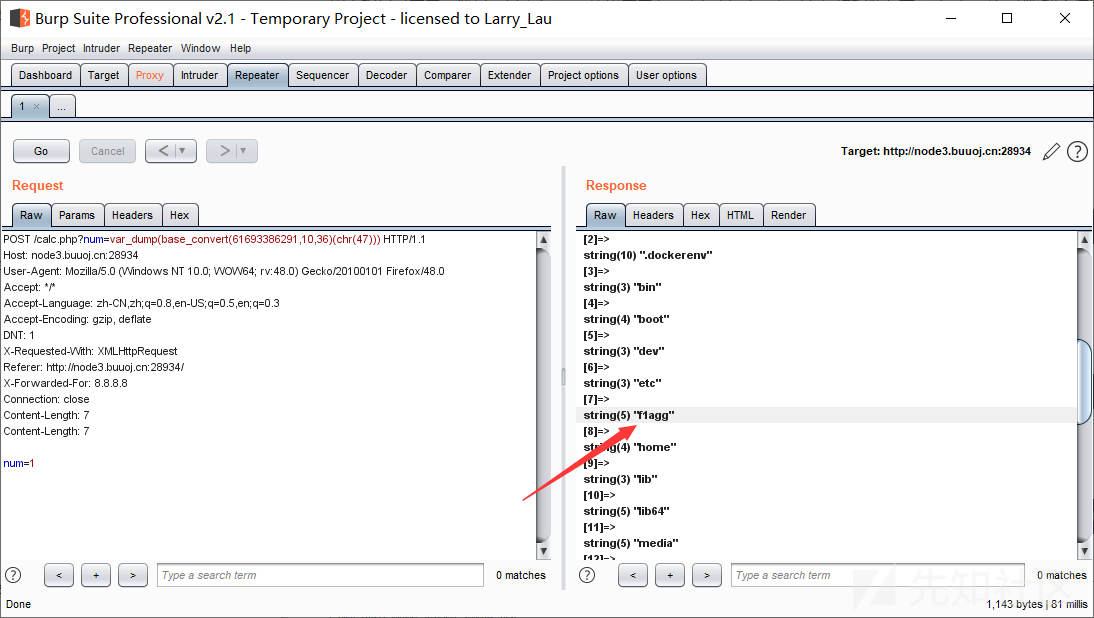Focus the Request search term field

320,575
